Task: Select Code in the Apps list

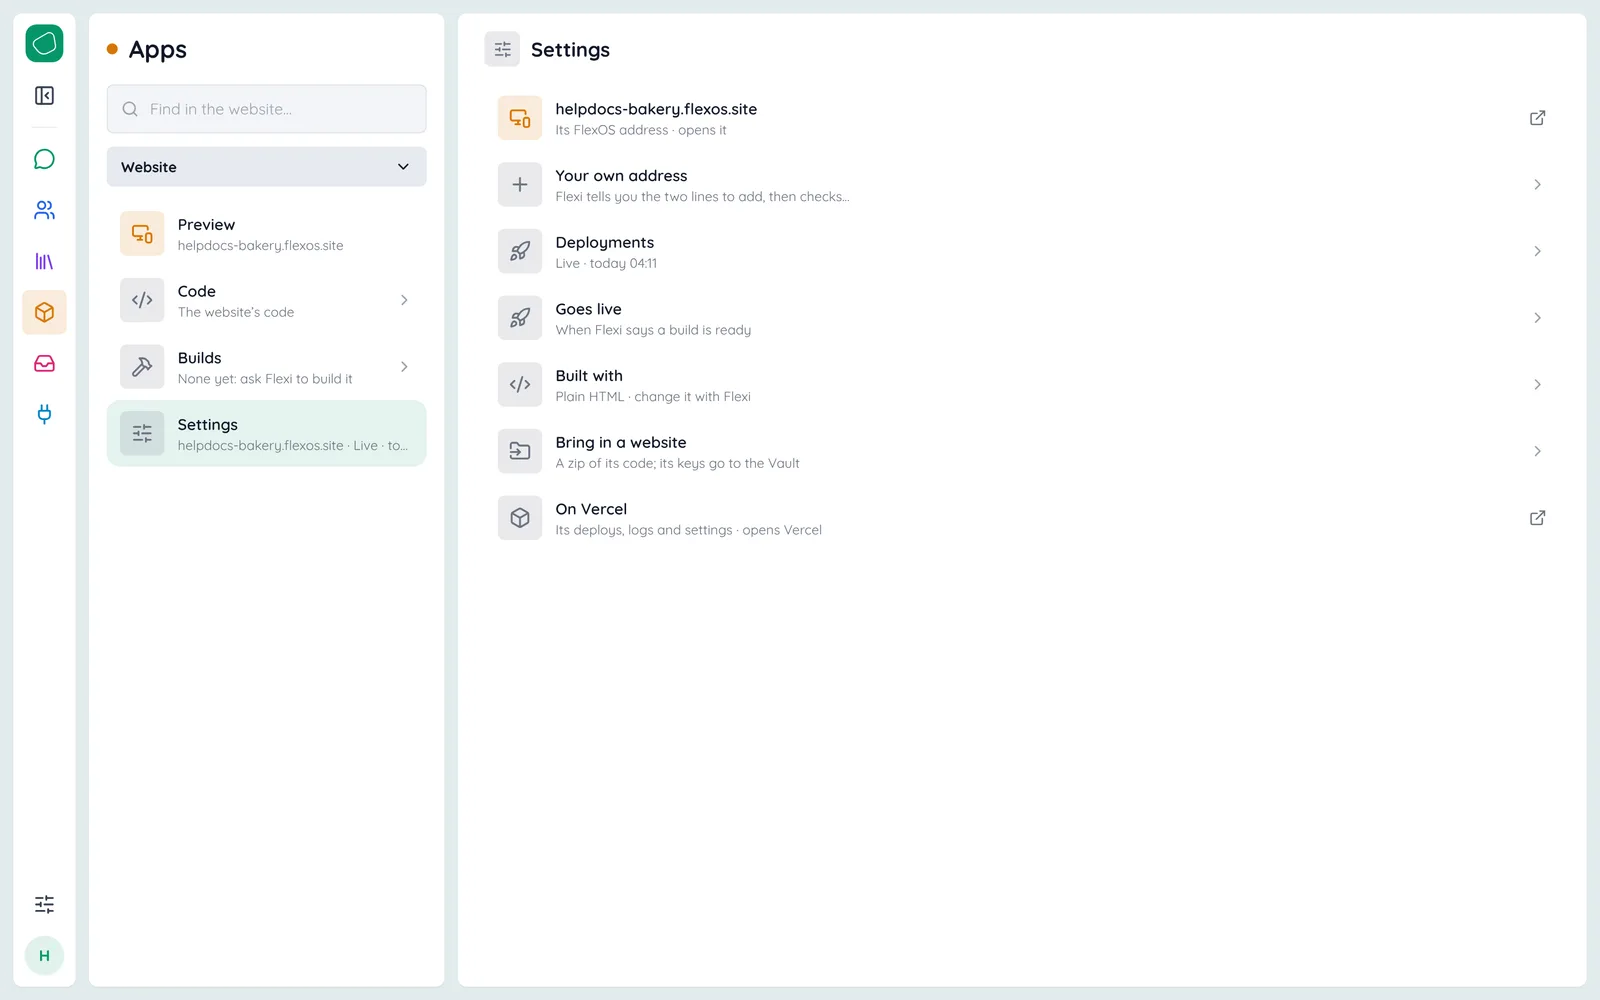Action: (x=266, y=300)
